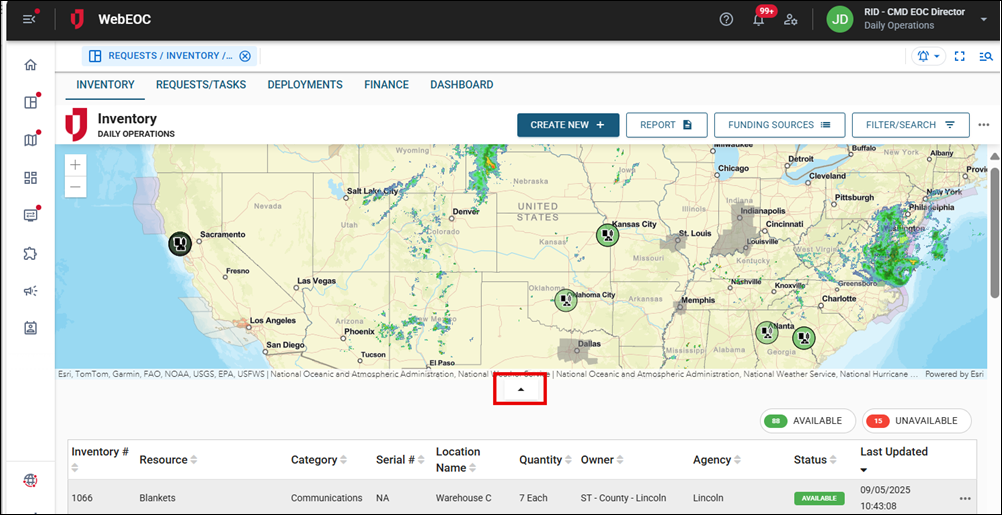Open the megaphone announcements sidebar icon
This screenshot has width=1002, height=515.
coord(30,291)
